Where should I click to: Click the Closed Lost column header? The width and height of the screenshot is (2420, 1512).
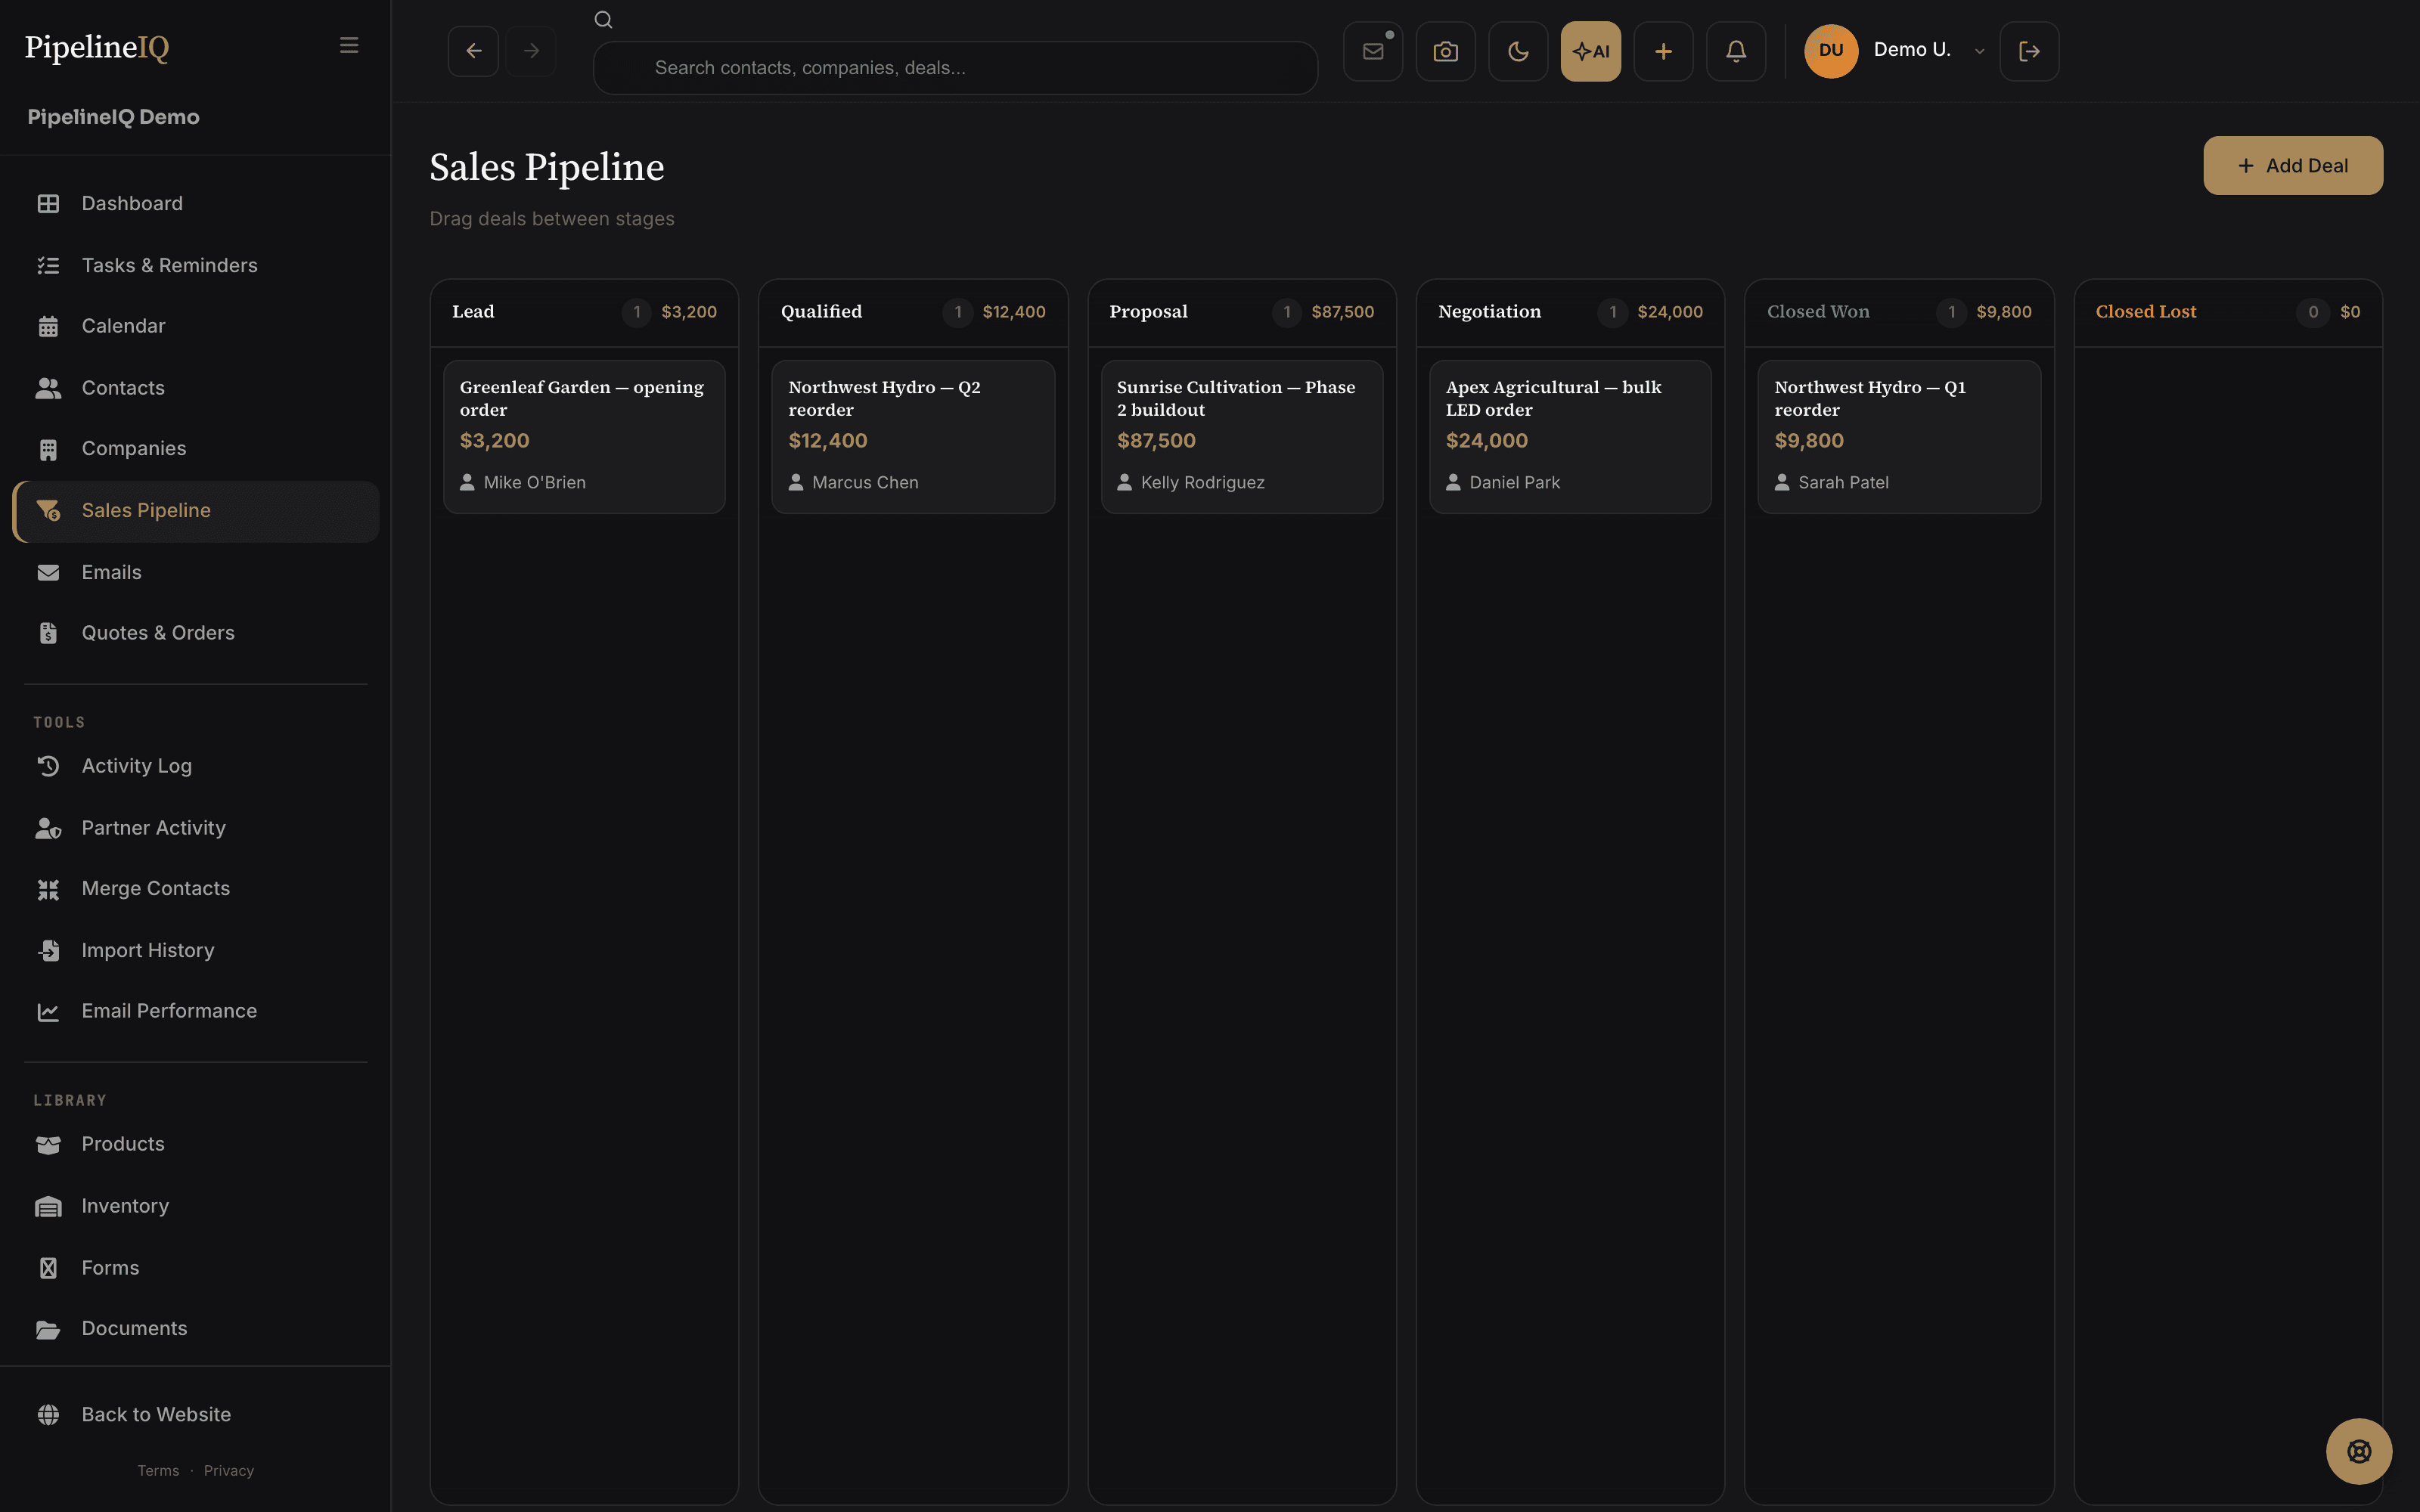tap(2228, 312)
